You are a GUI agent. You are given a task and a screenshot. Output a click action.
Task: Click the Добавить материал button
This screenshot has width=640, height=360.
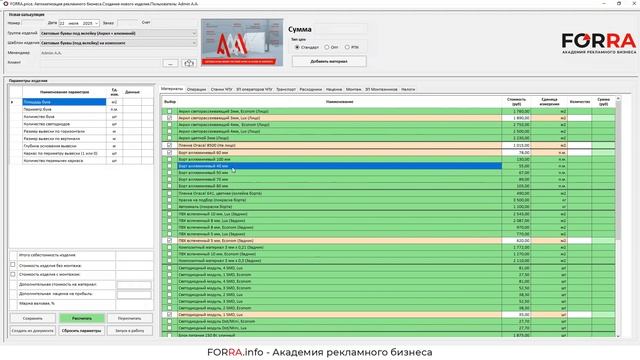[329, 62]
